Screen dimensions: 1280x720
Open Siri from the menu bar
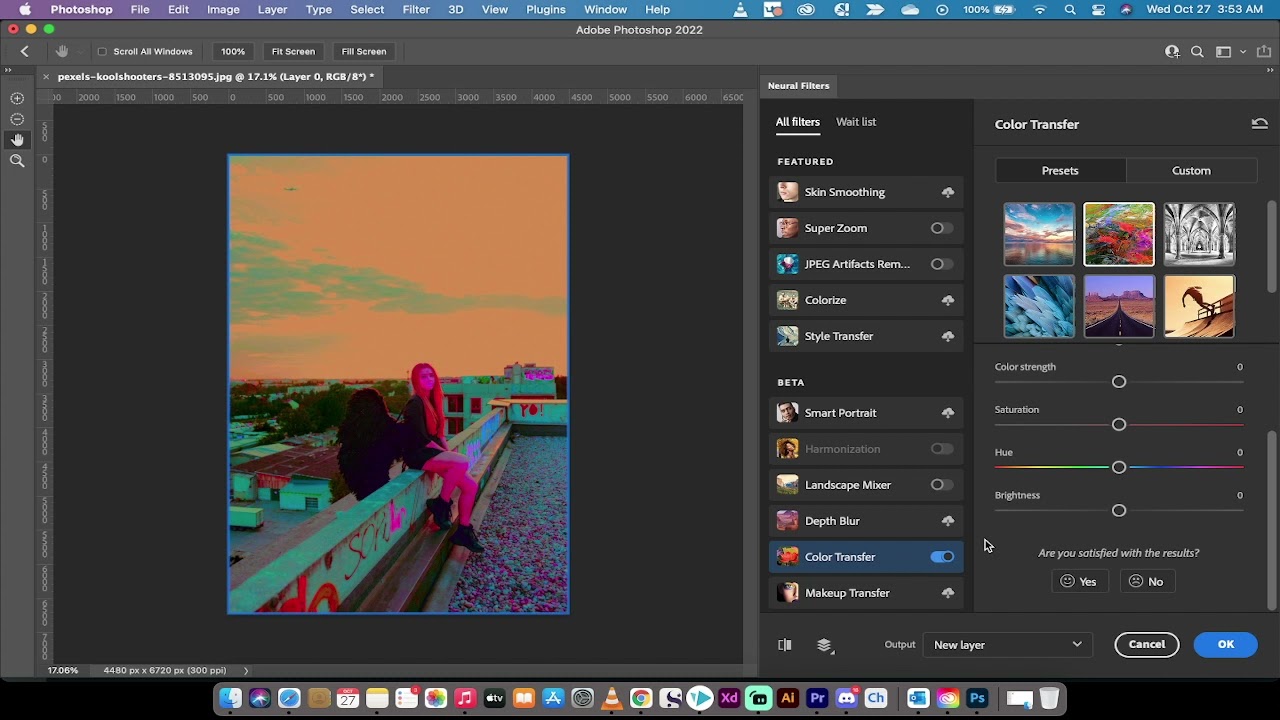click(1127, 9)
